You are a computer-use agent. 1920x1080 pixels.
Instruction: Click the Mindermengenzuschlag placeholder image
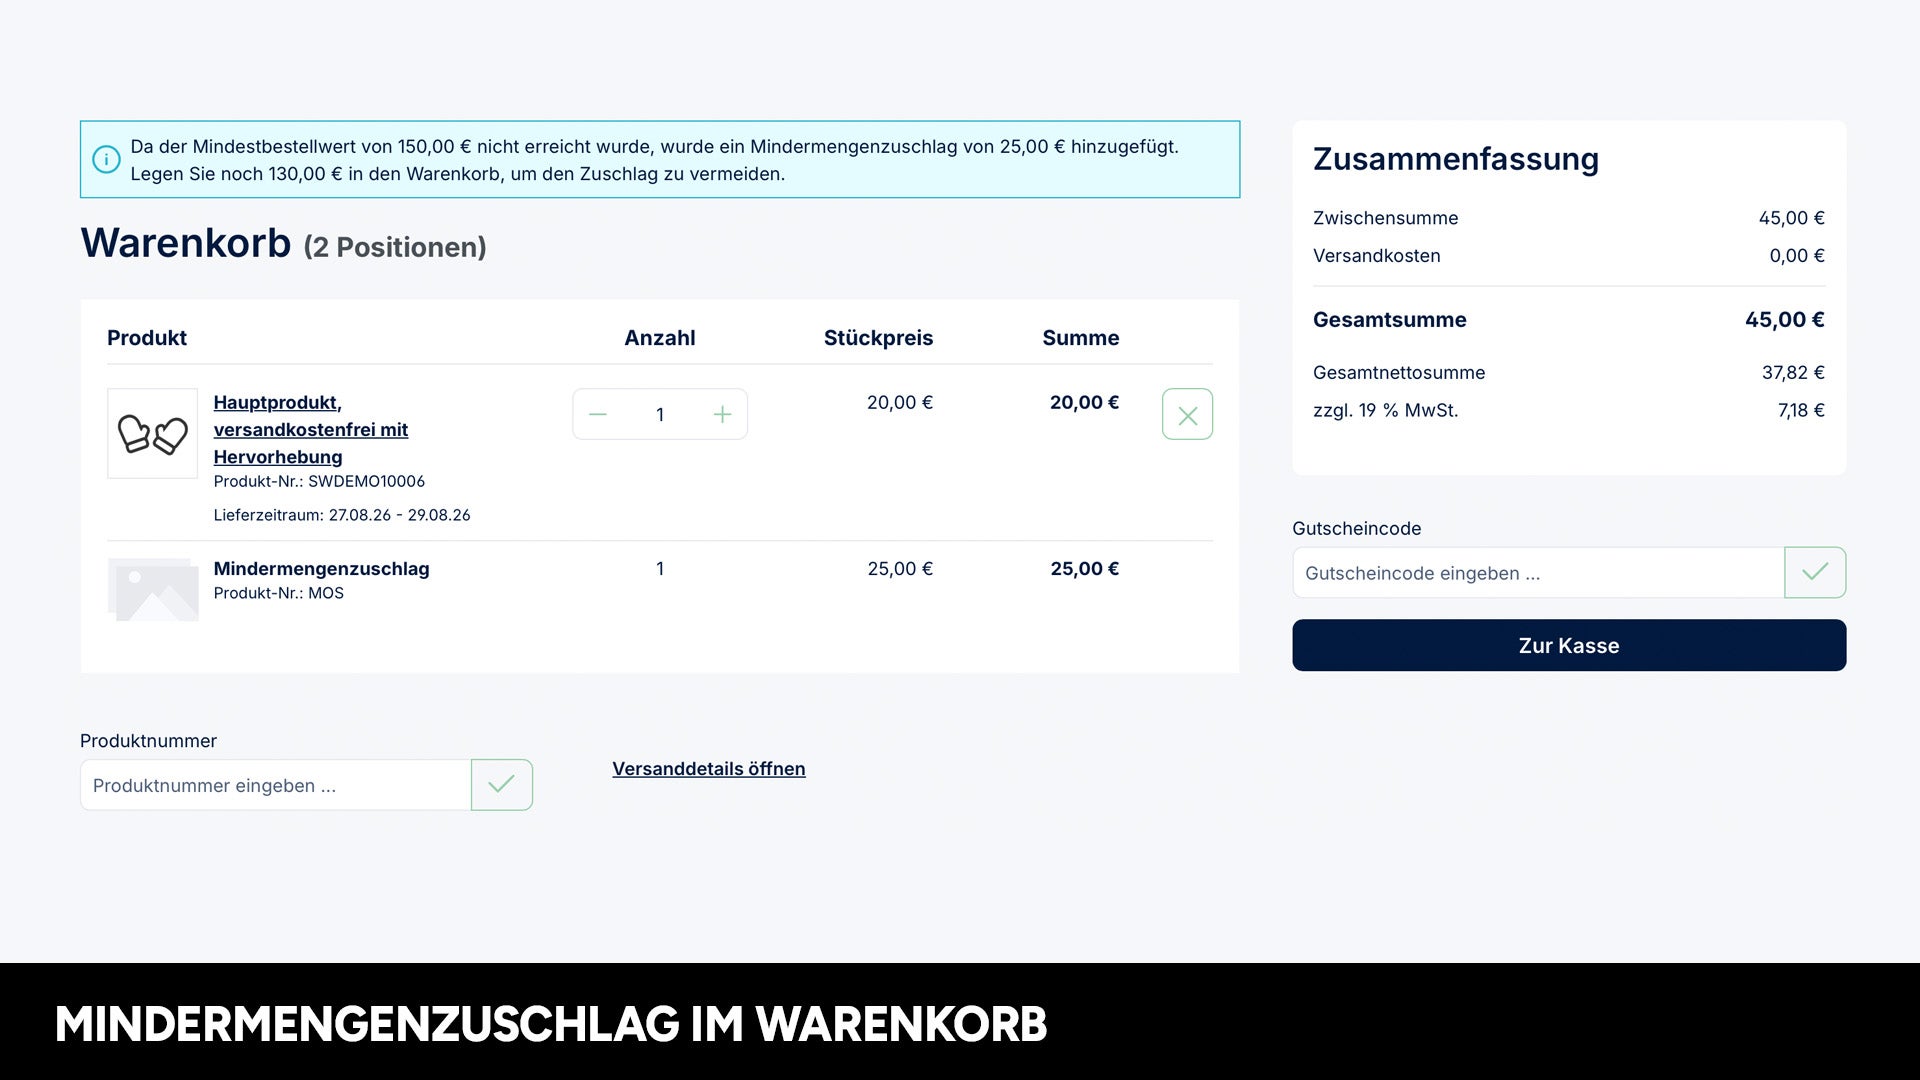tap(152, 589)
